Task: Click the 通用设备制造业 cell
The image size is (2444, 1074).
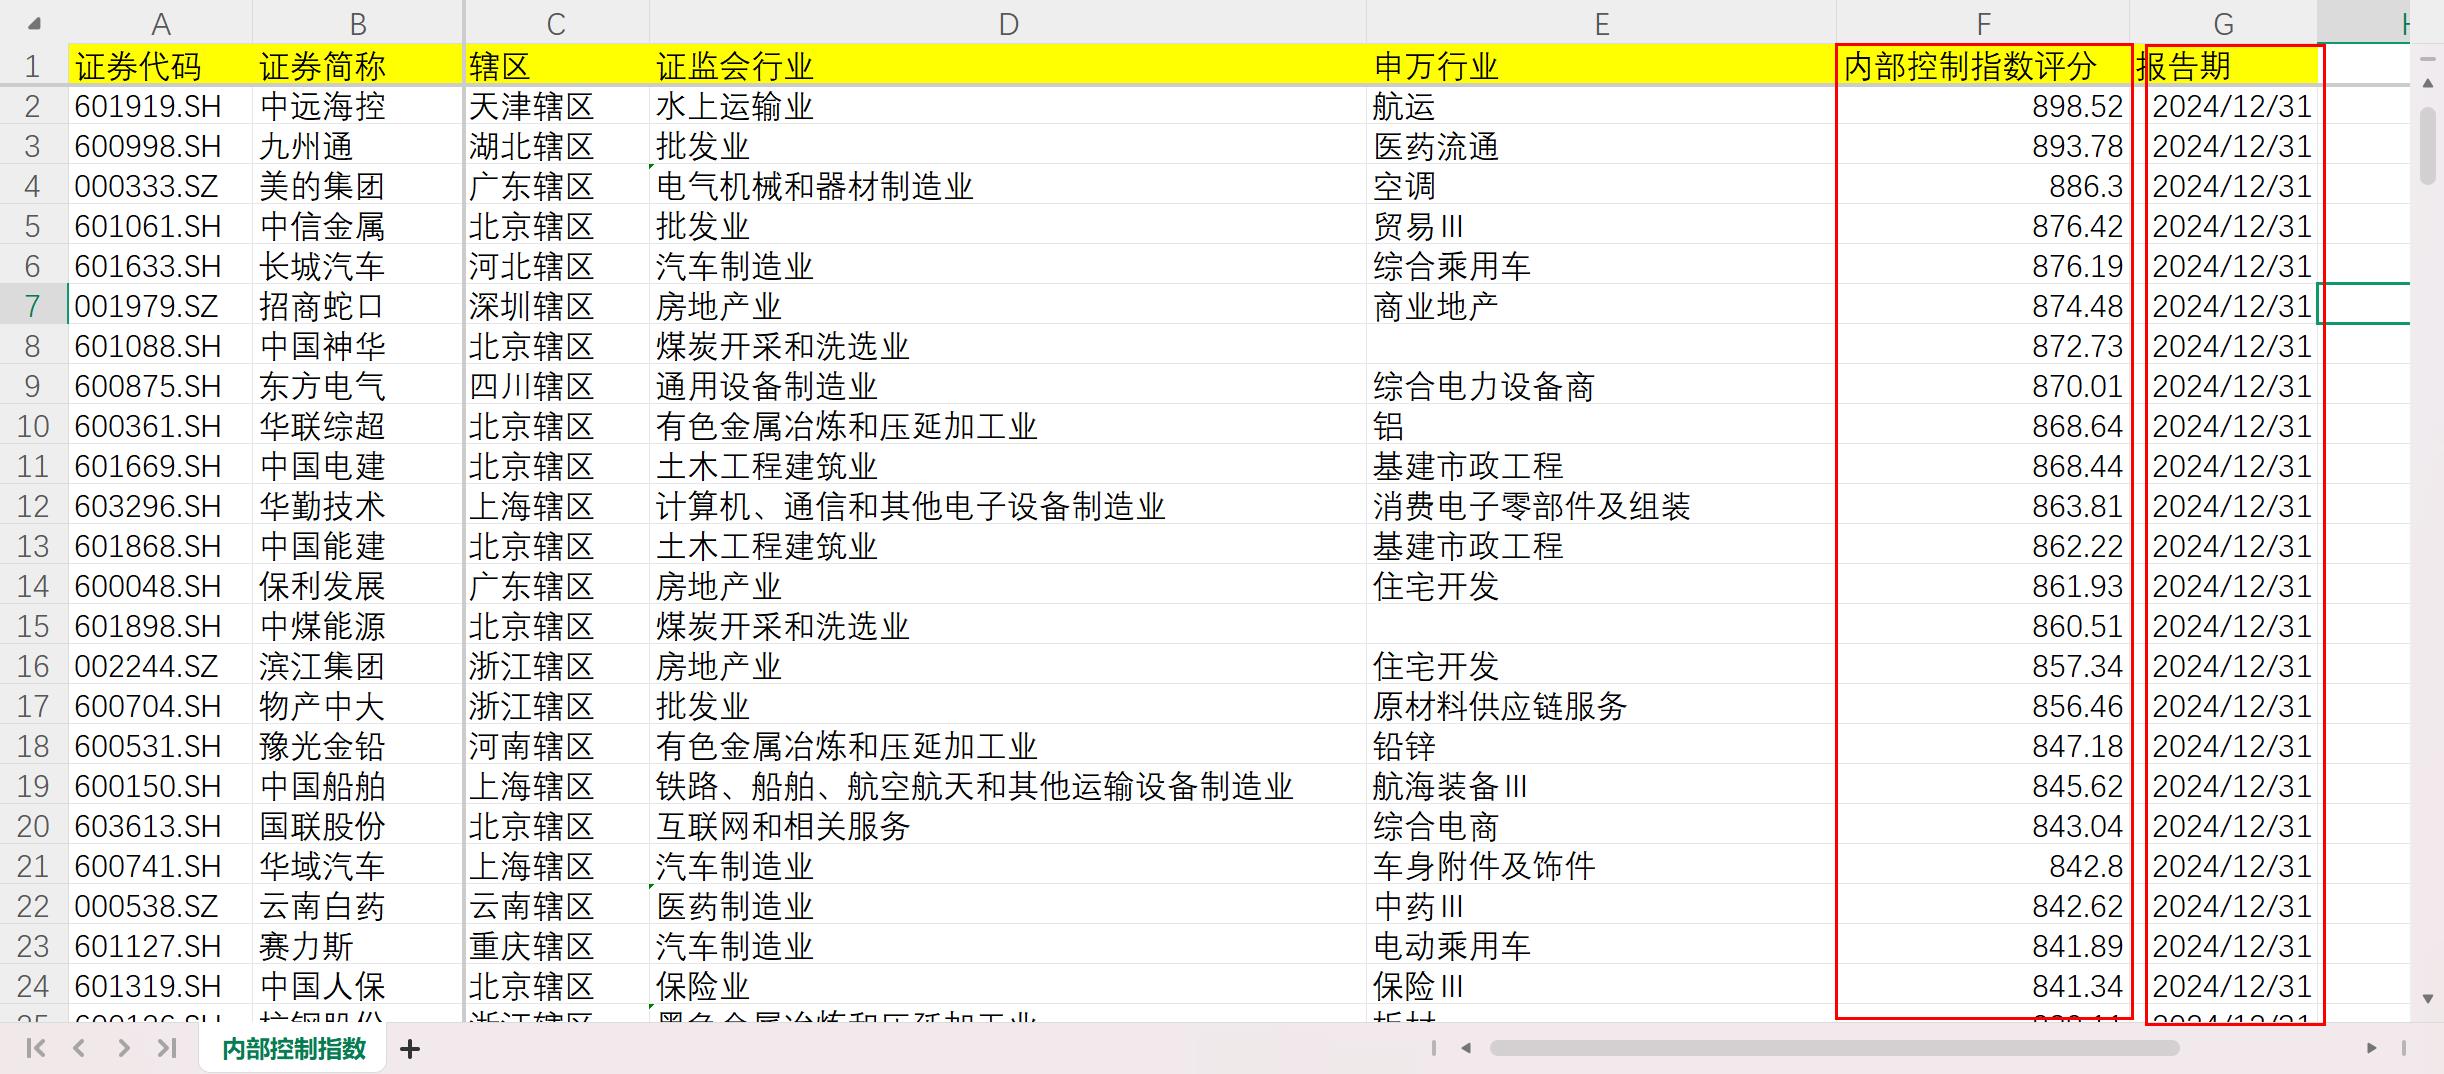Action: 1008,386
